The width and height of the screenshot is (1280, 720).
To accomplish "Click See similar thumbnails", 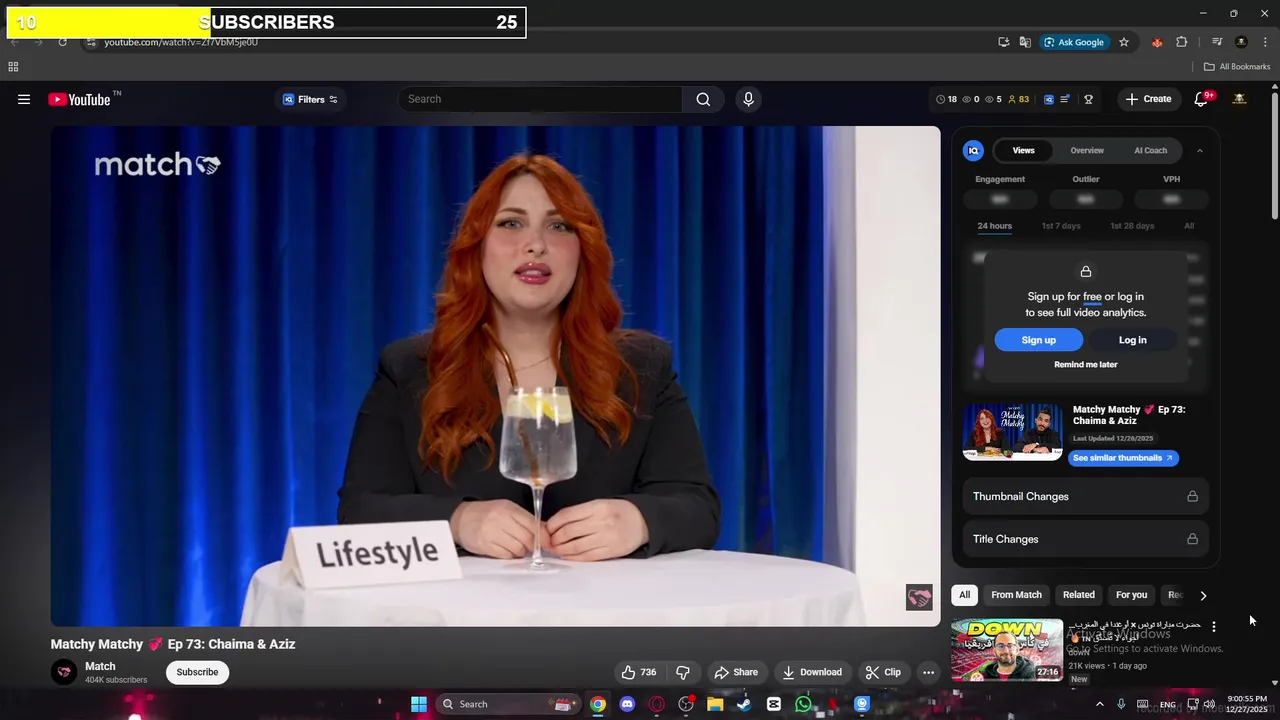I will [1123, 458].
